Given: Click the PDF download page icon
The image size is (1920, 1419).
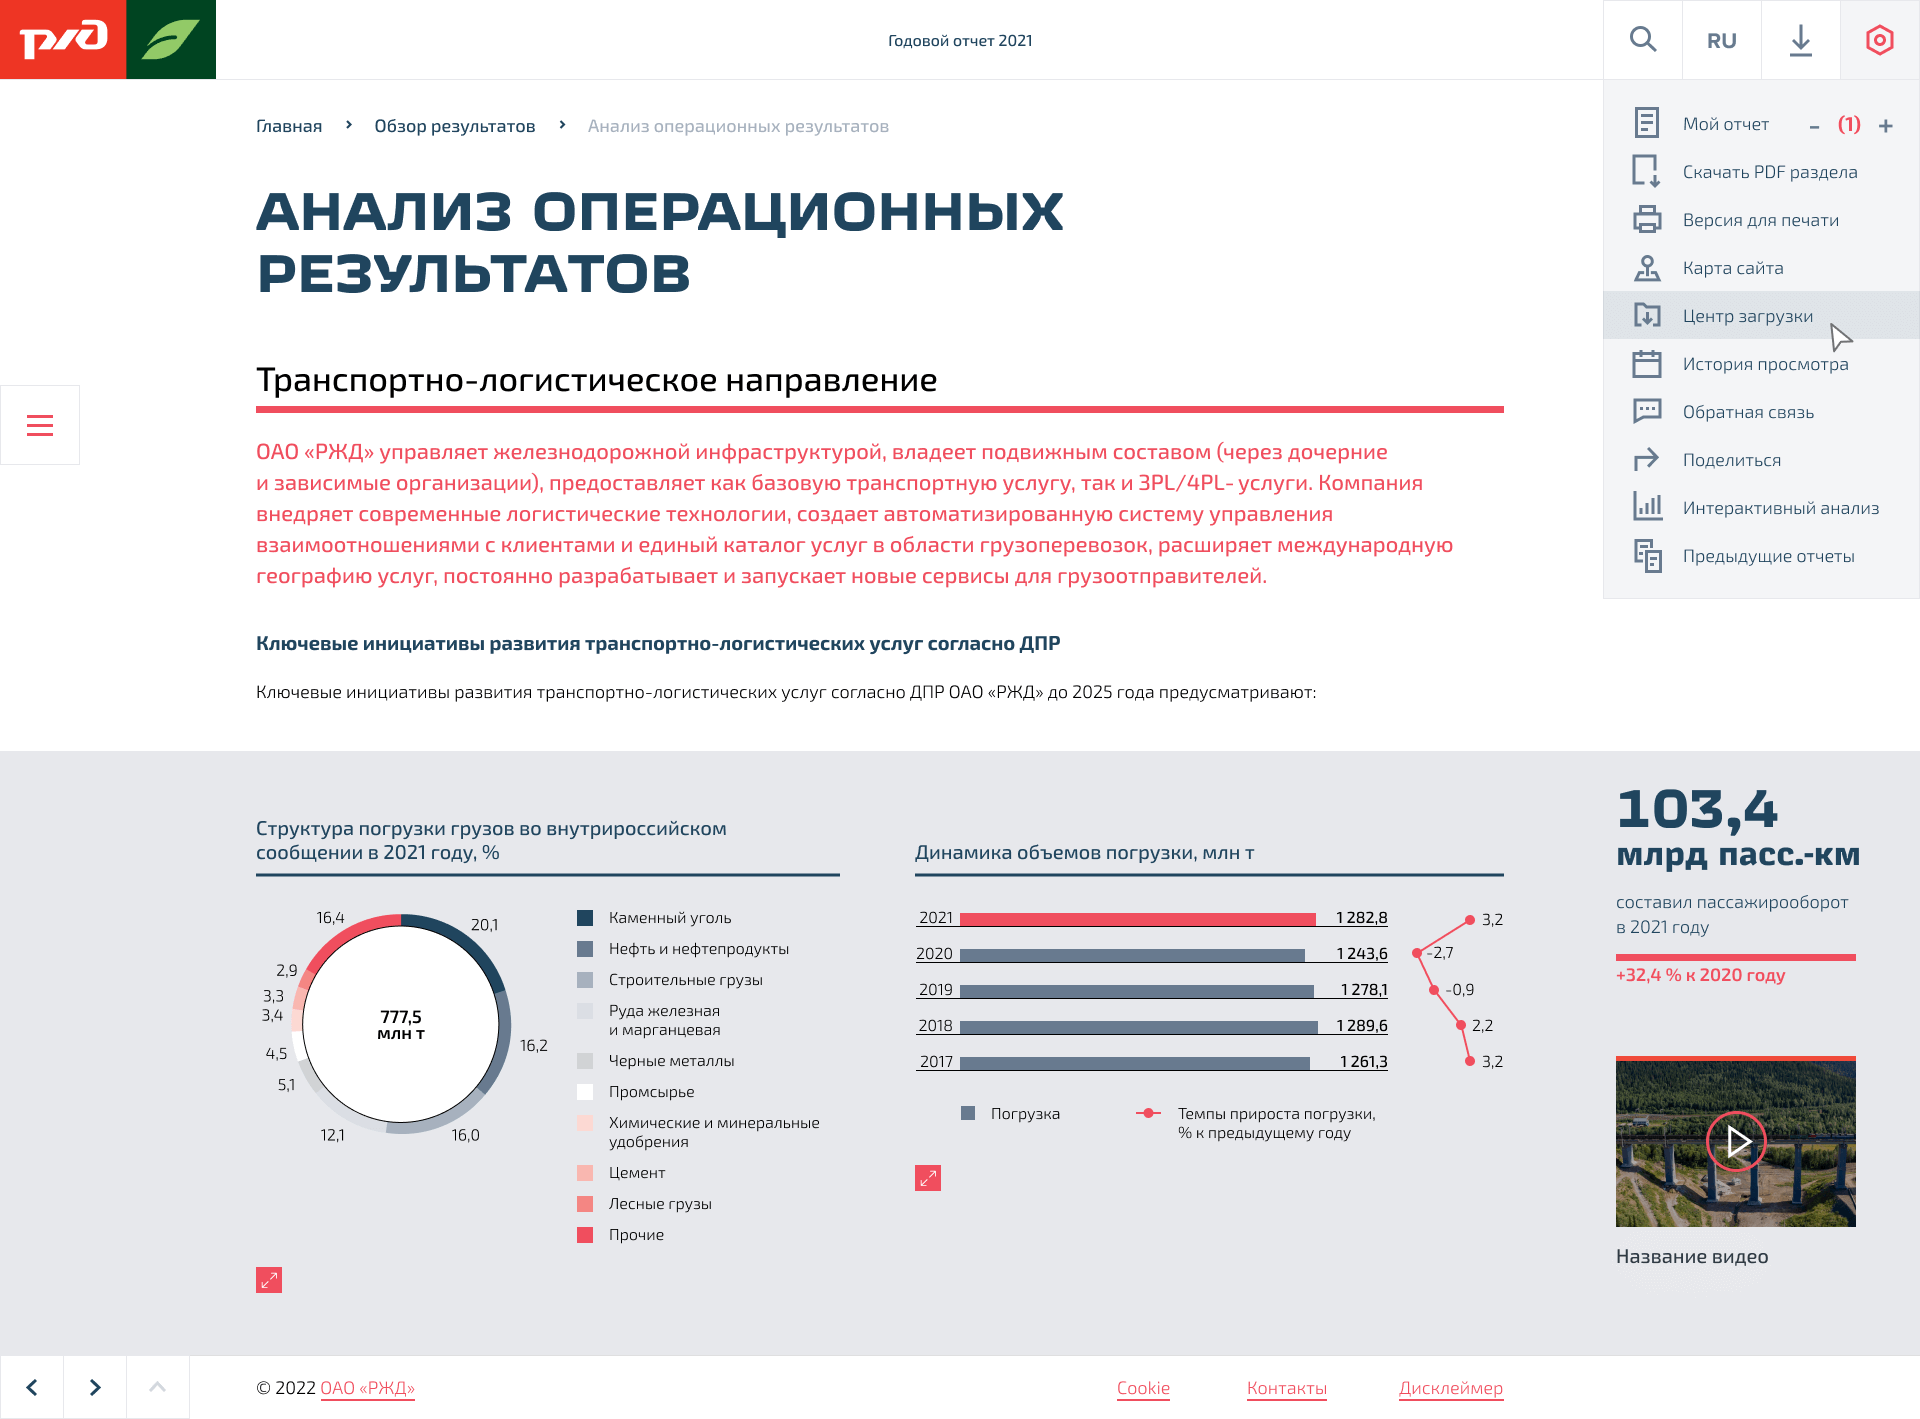Looking at the screenshot, I should (1647, 171).
